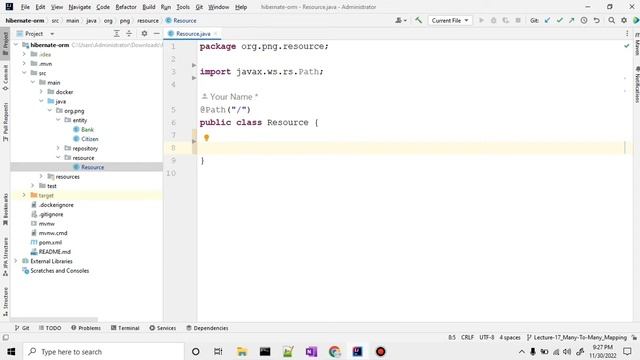
Task: Collapse the src folder
Action: [24, 73]
